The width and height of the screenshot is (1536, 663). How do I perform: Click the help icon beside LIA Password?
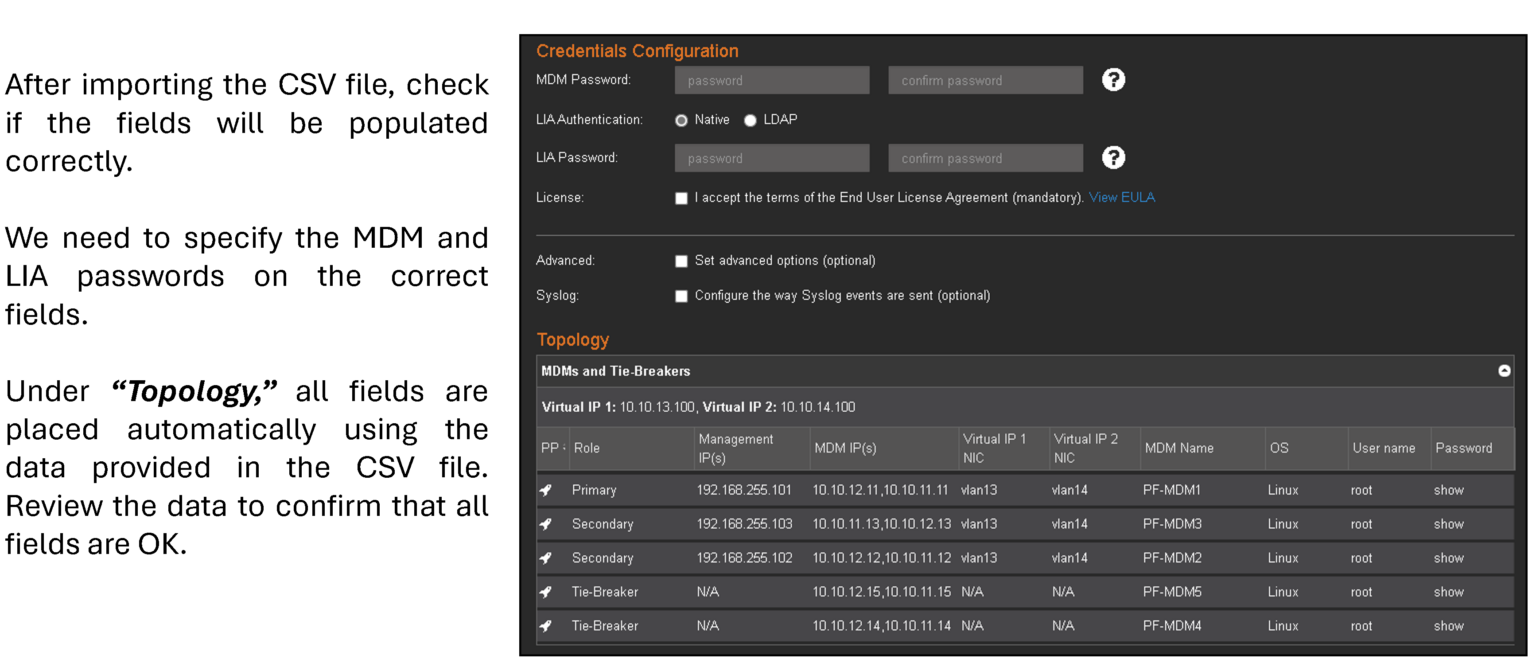[1113, 157]
